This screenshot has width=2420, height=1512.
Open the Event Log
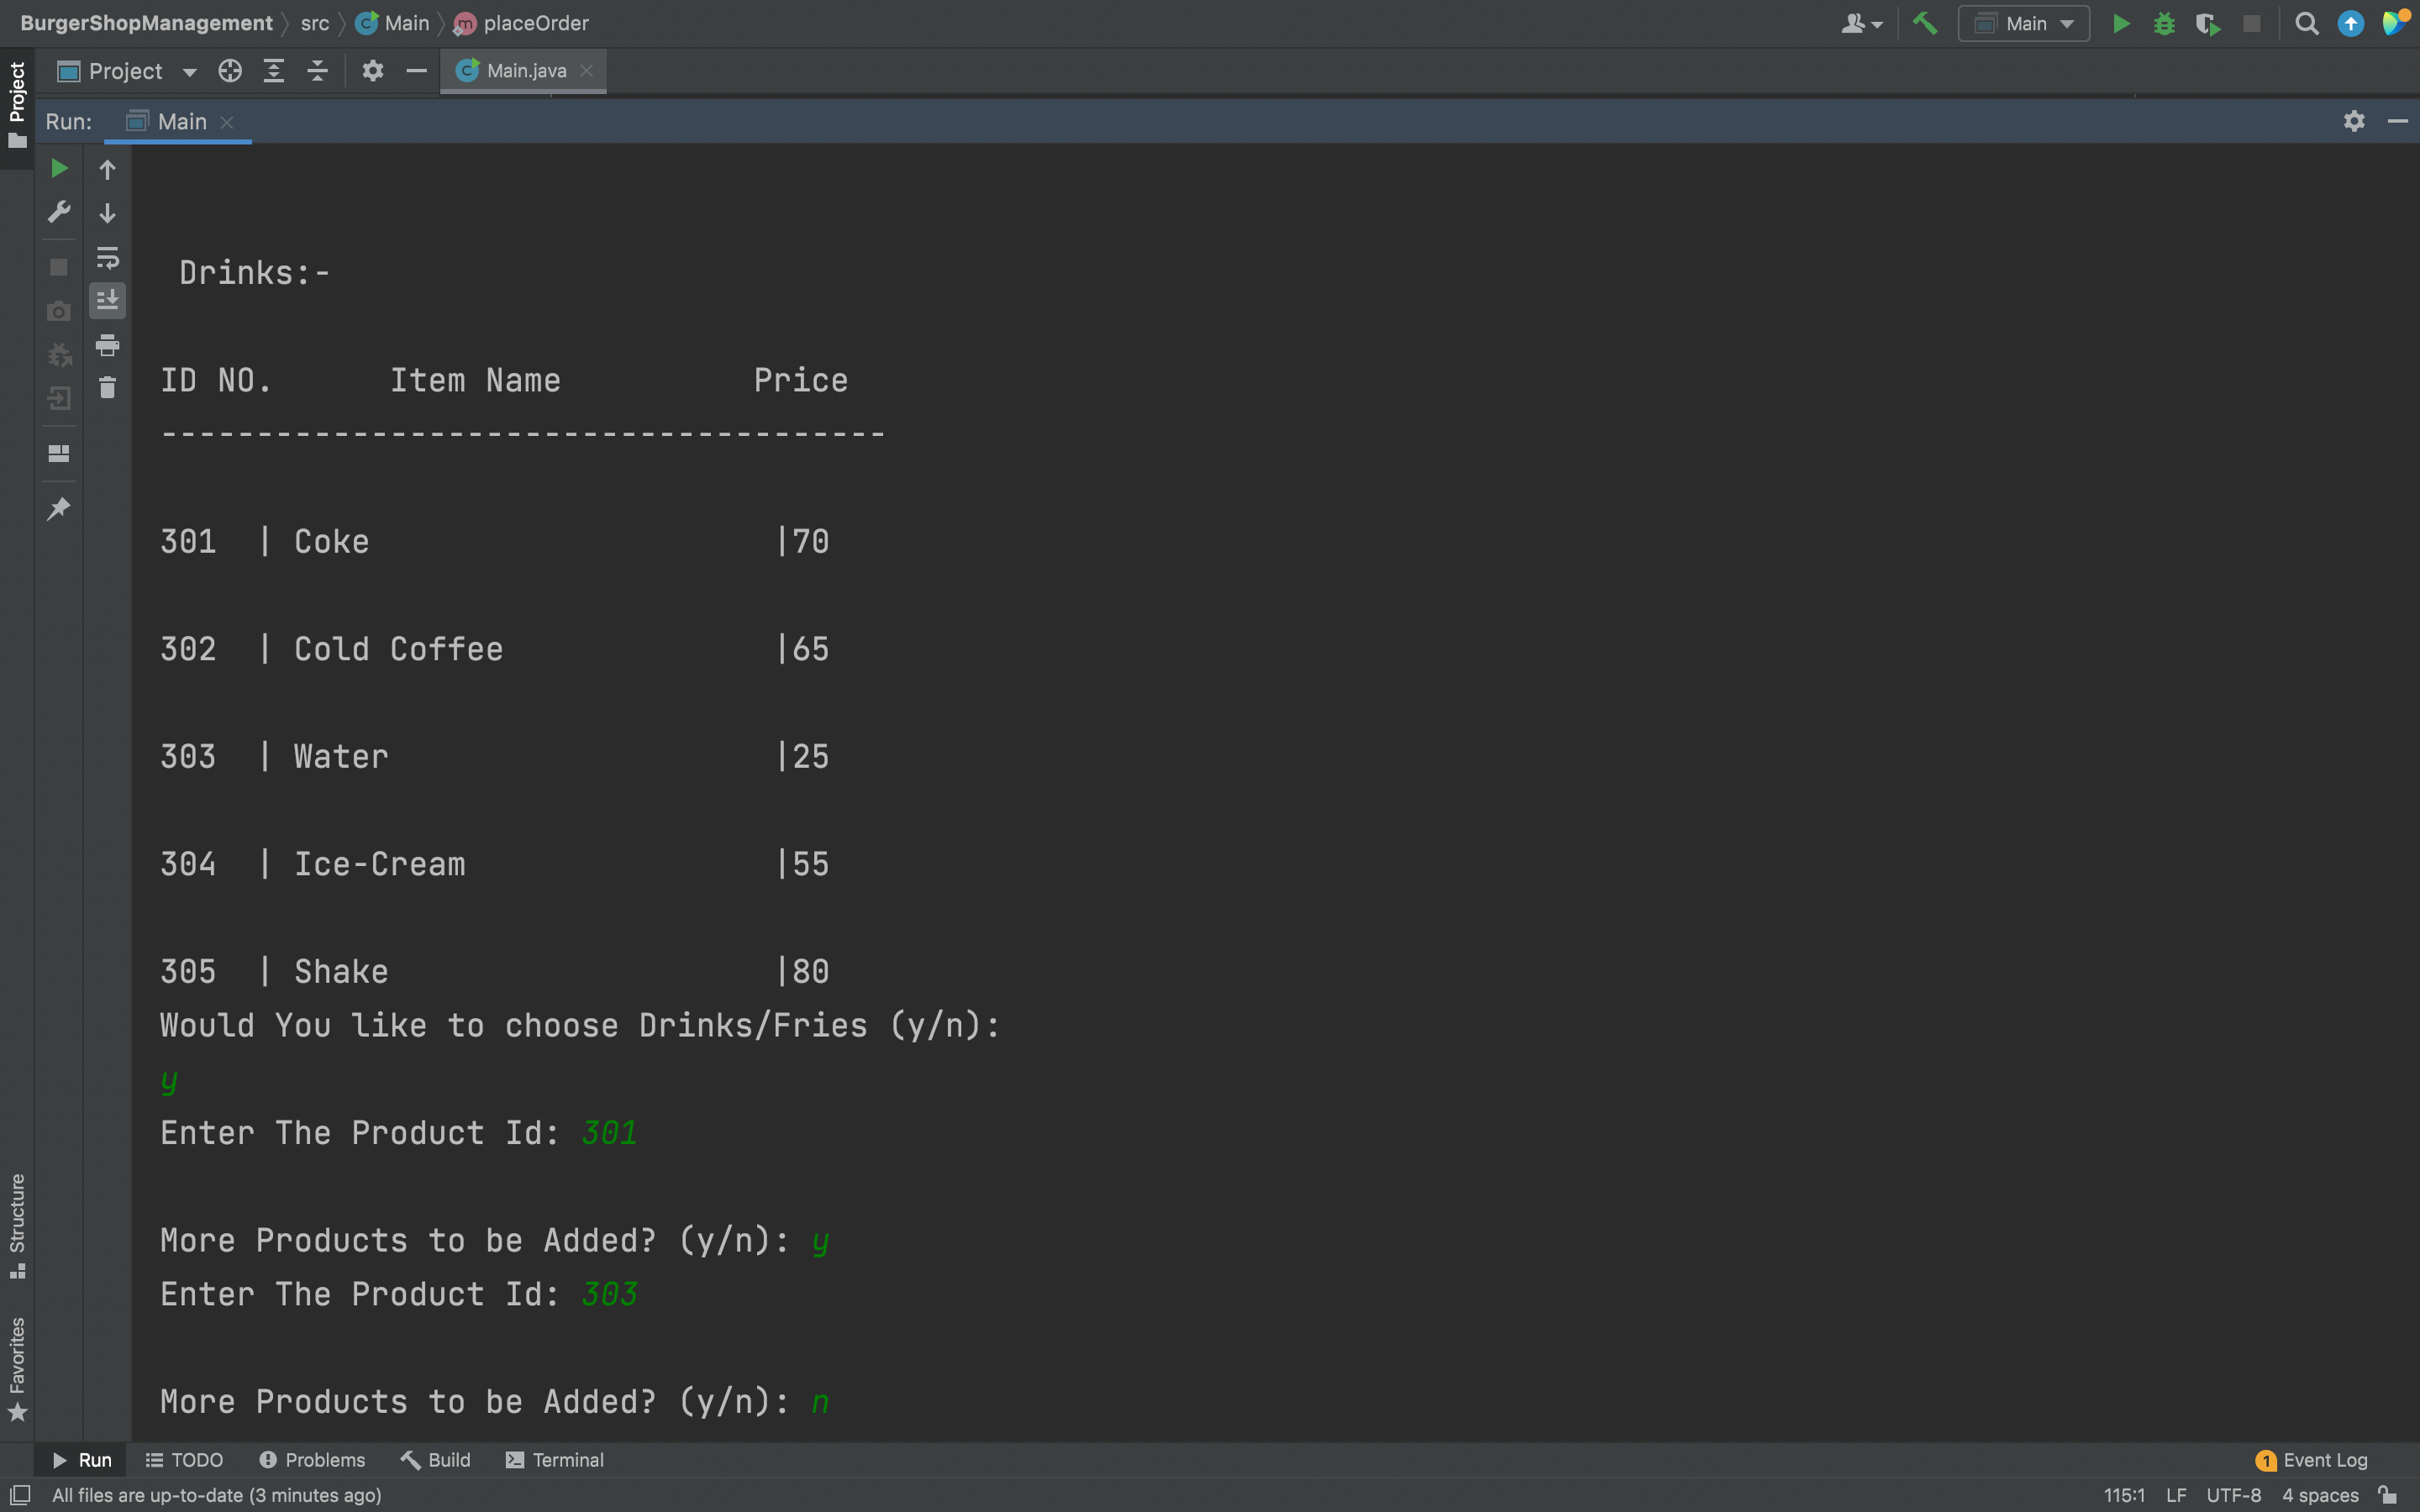pos(2312,1460)
